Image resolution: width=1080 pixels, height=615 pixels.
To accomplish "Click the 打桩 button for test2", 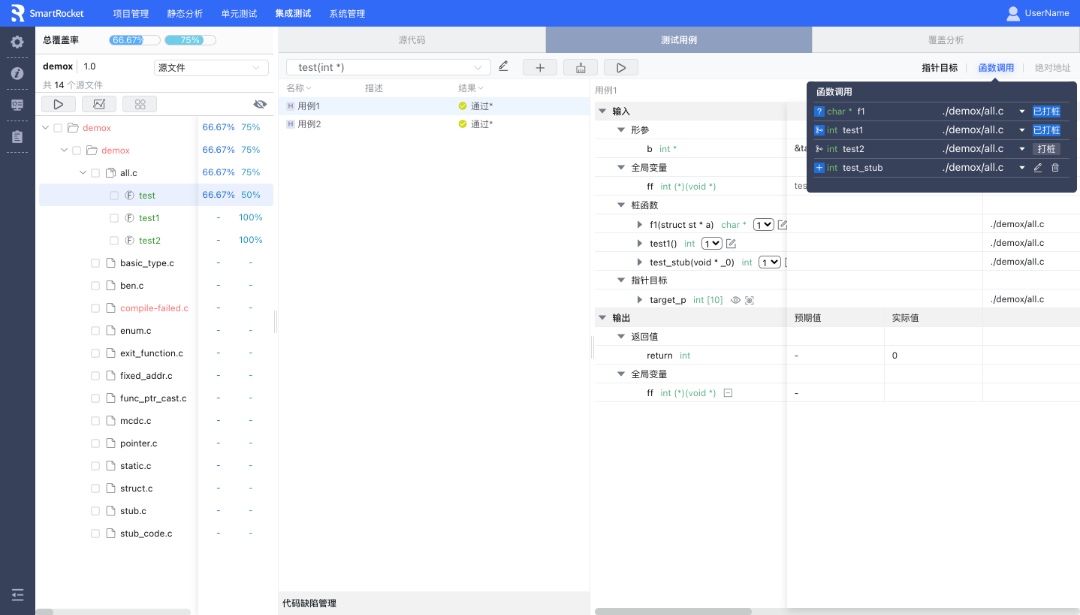I will (1045, 149).
